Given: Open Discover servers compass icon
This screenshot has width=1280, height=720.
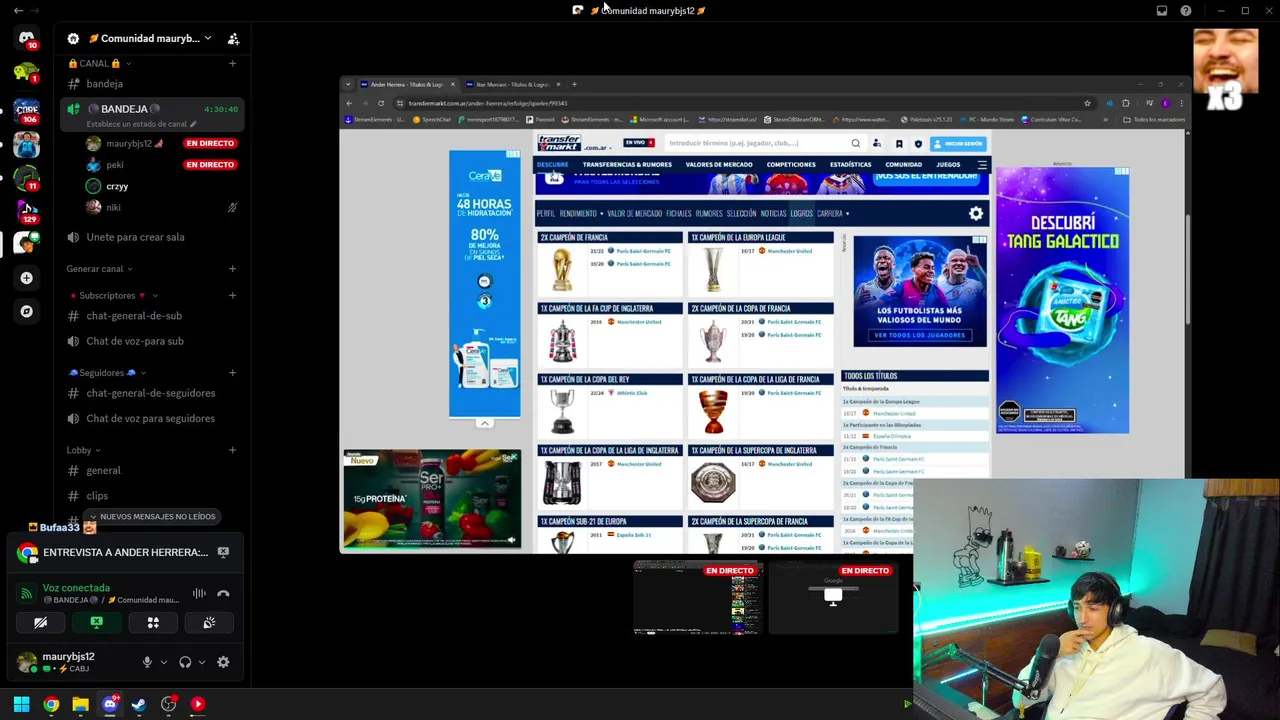Looking at the screenshot, I should click(26, 311).
